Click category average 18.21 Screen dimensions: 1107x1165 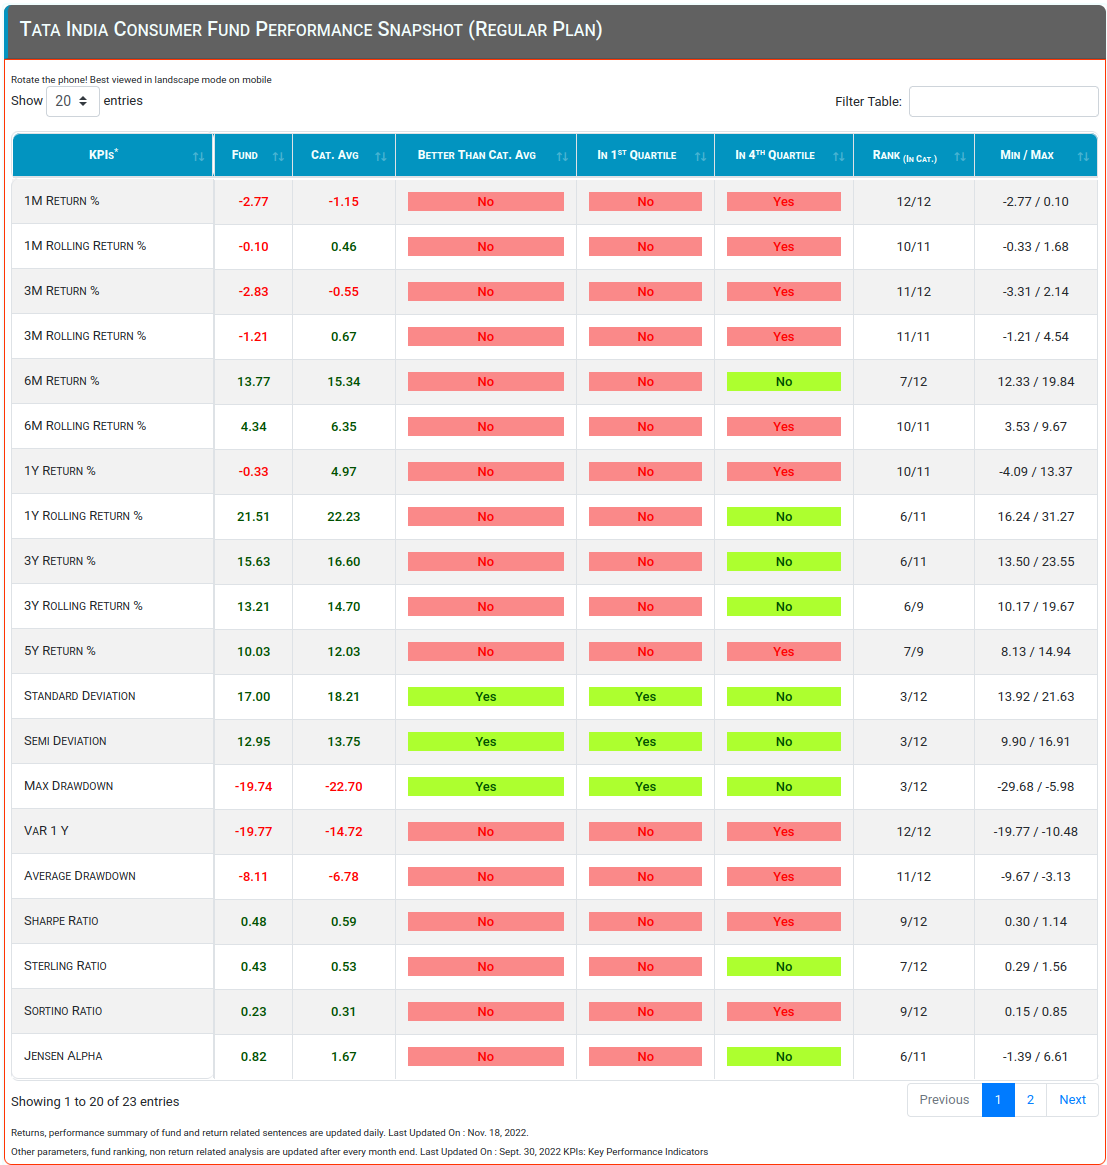point(344,697)
